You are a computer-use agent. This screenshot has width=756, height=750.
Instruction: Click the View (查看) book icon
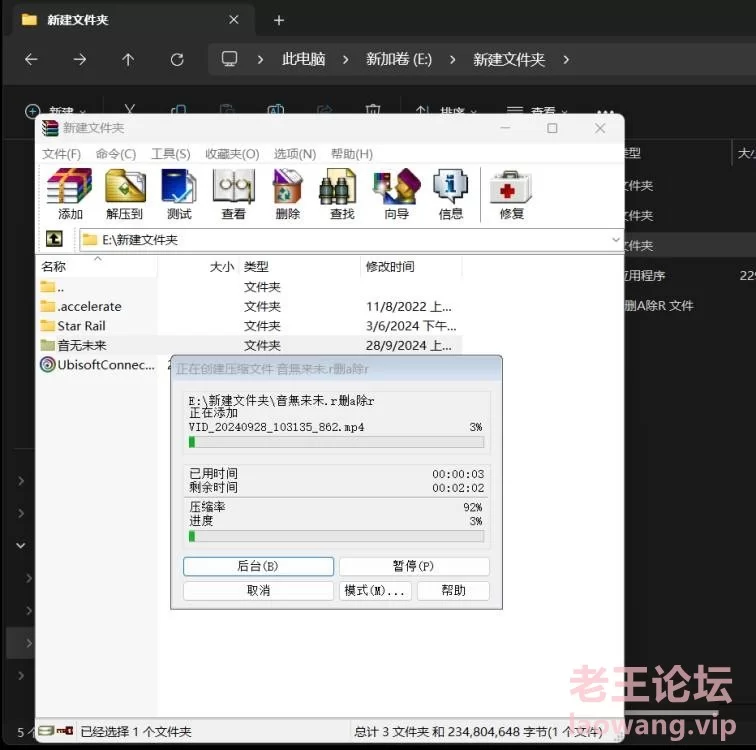233,193
